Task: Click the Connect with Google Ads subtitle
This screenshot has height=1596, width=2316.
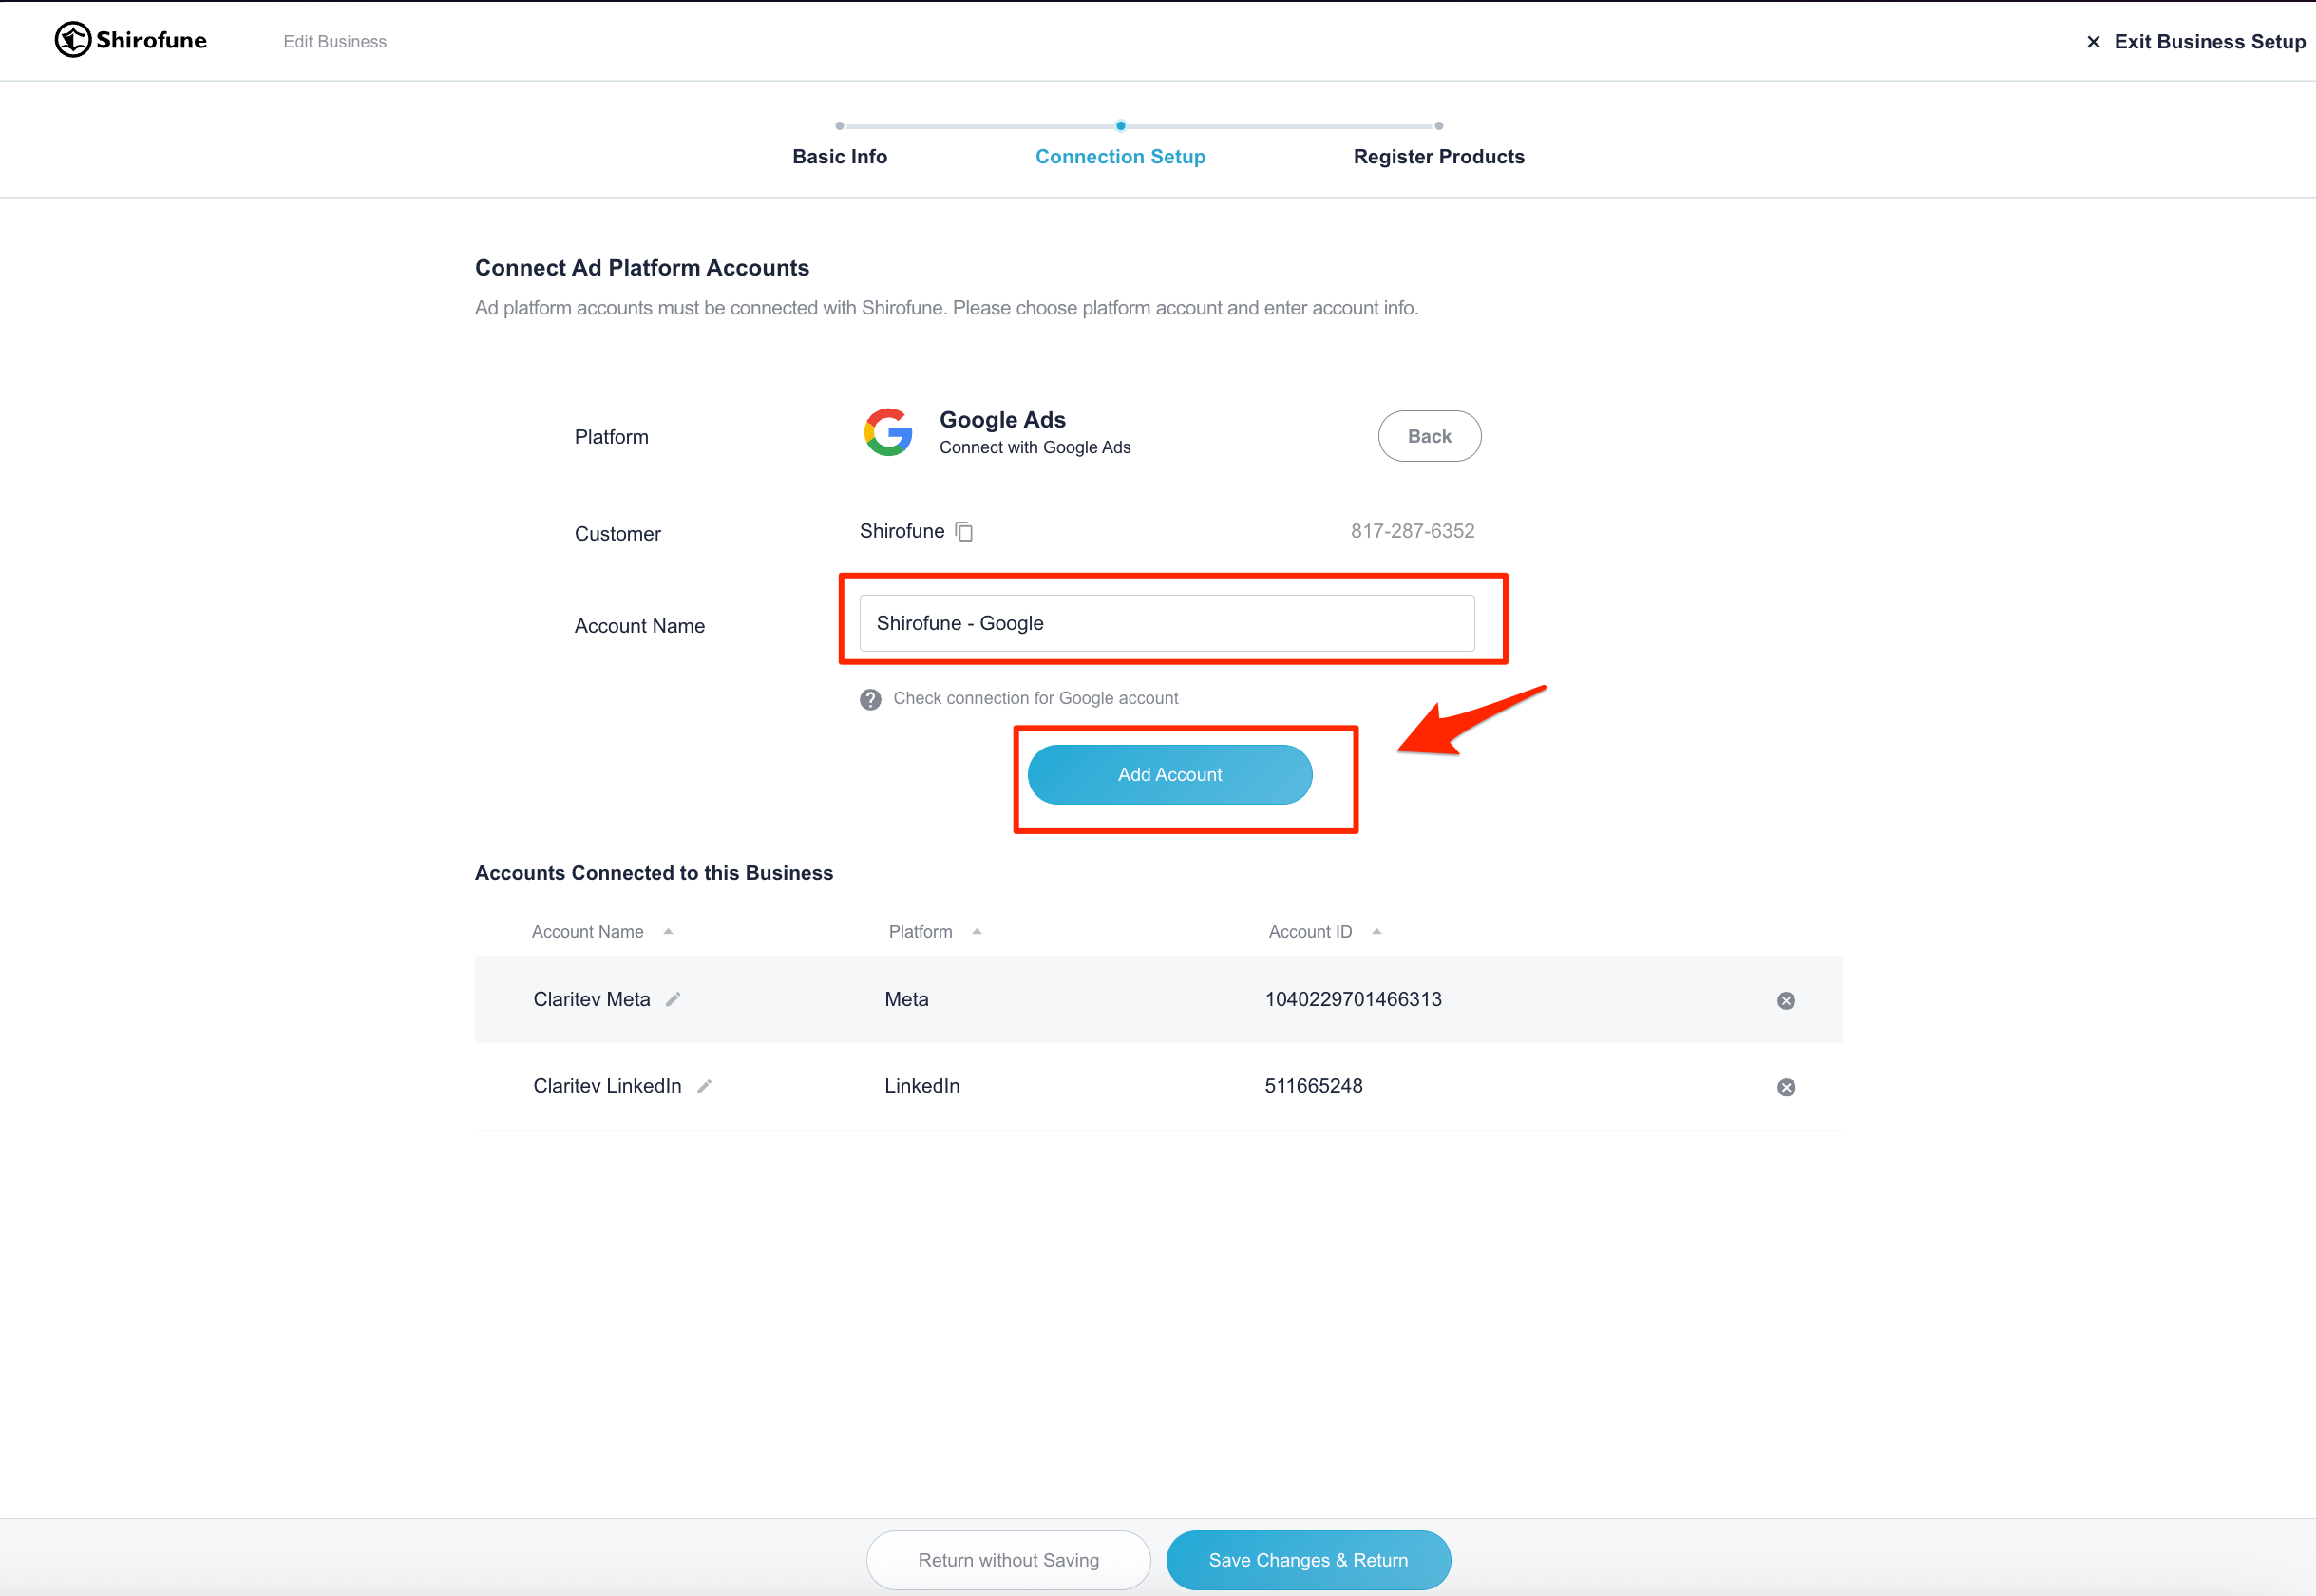Action: click(1035, 447)
